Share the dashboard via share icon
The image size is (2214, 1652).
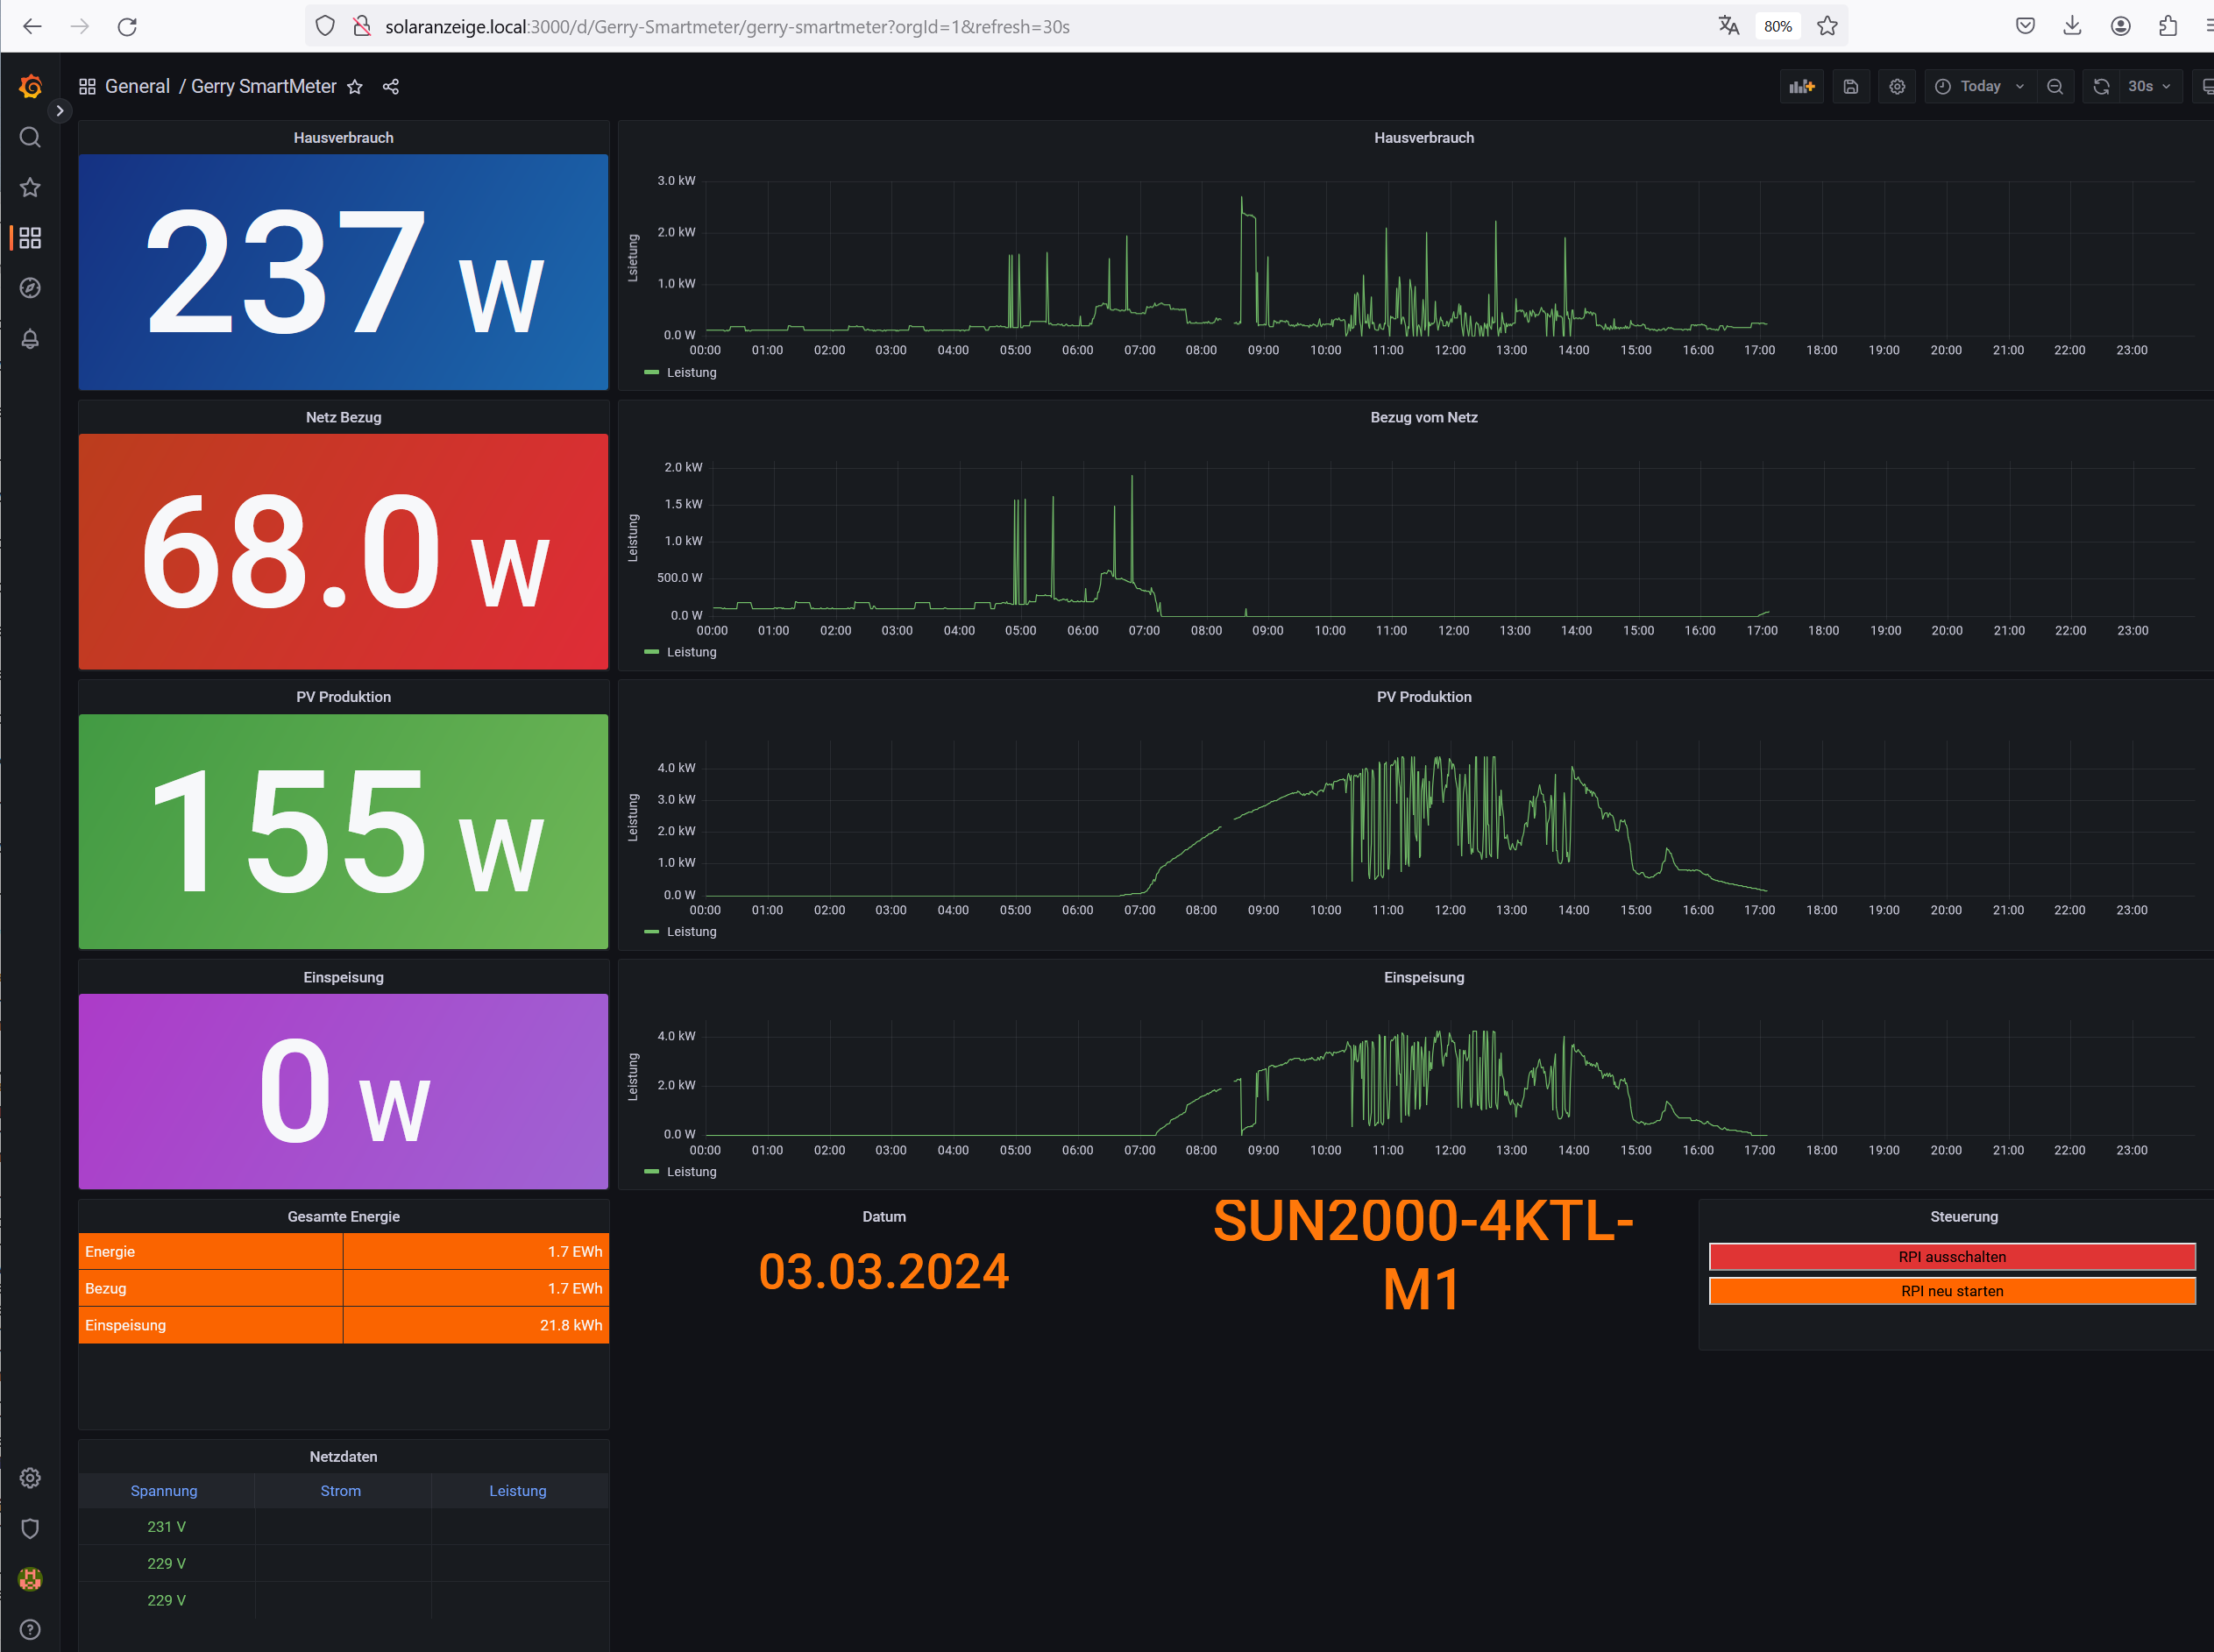click(391, 87)
